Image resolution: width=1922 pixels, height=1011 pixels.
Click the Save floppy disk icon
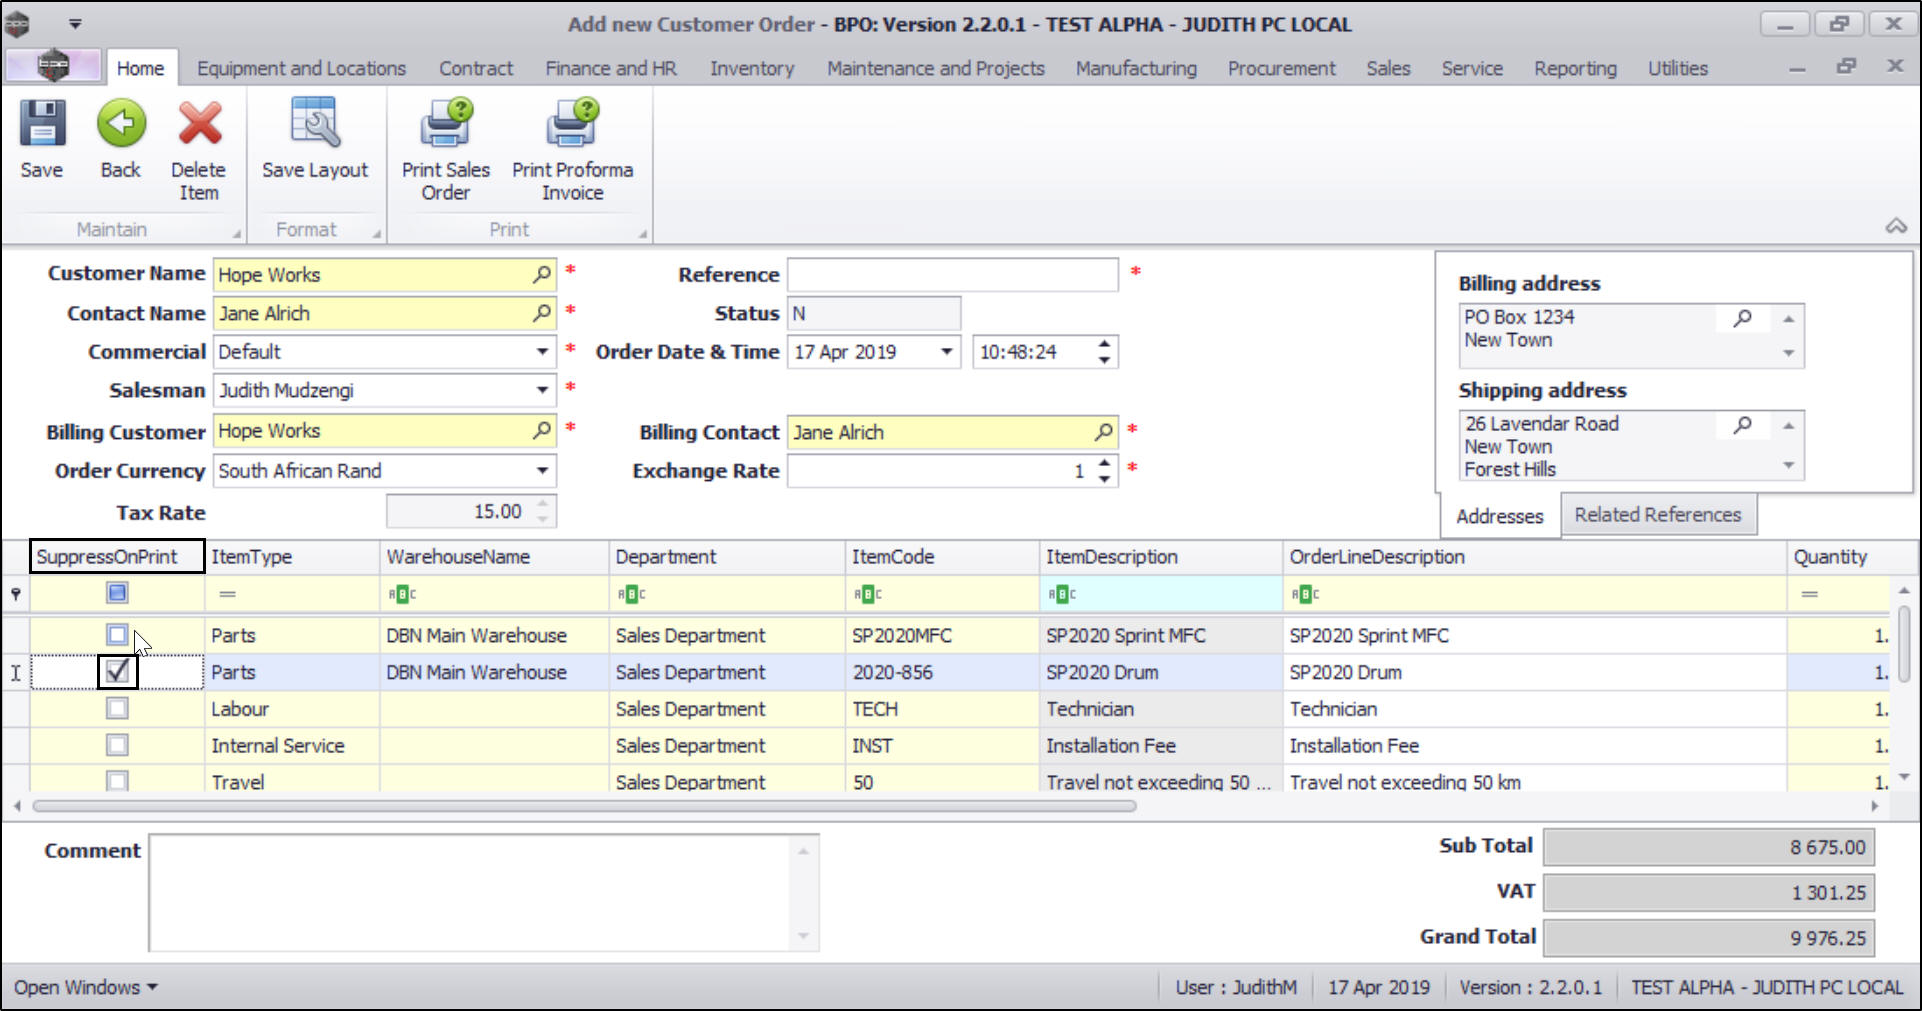point(42,125)
